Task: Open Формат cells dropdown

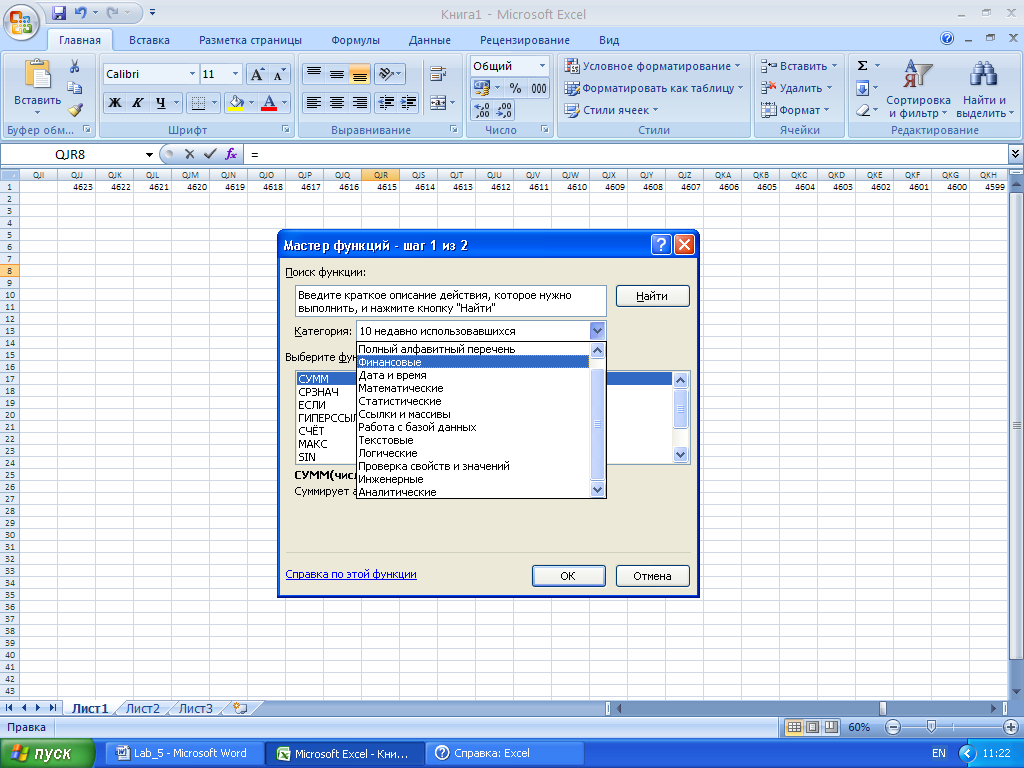Action: coord(795,110)
